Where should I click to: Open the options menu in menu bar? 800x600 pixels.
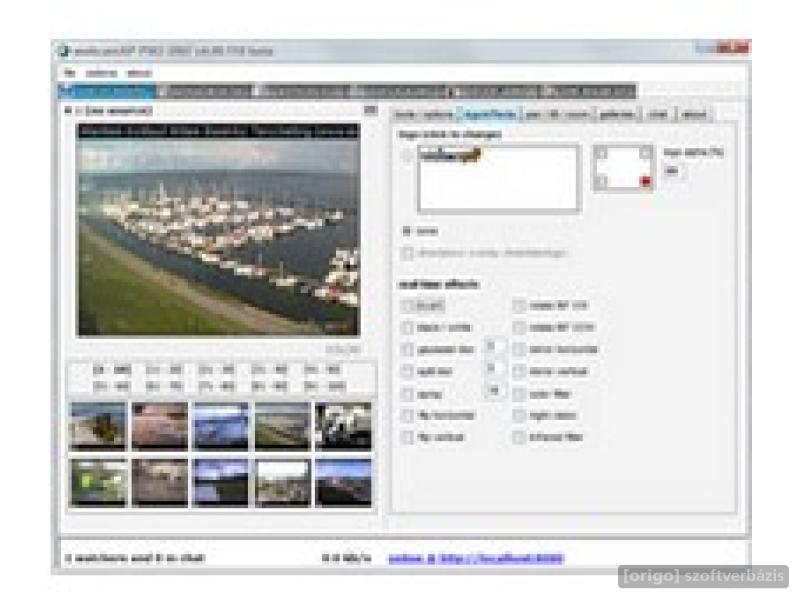click(101, 73)
